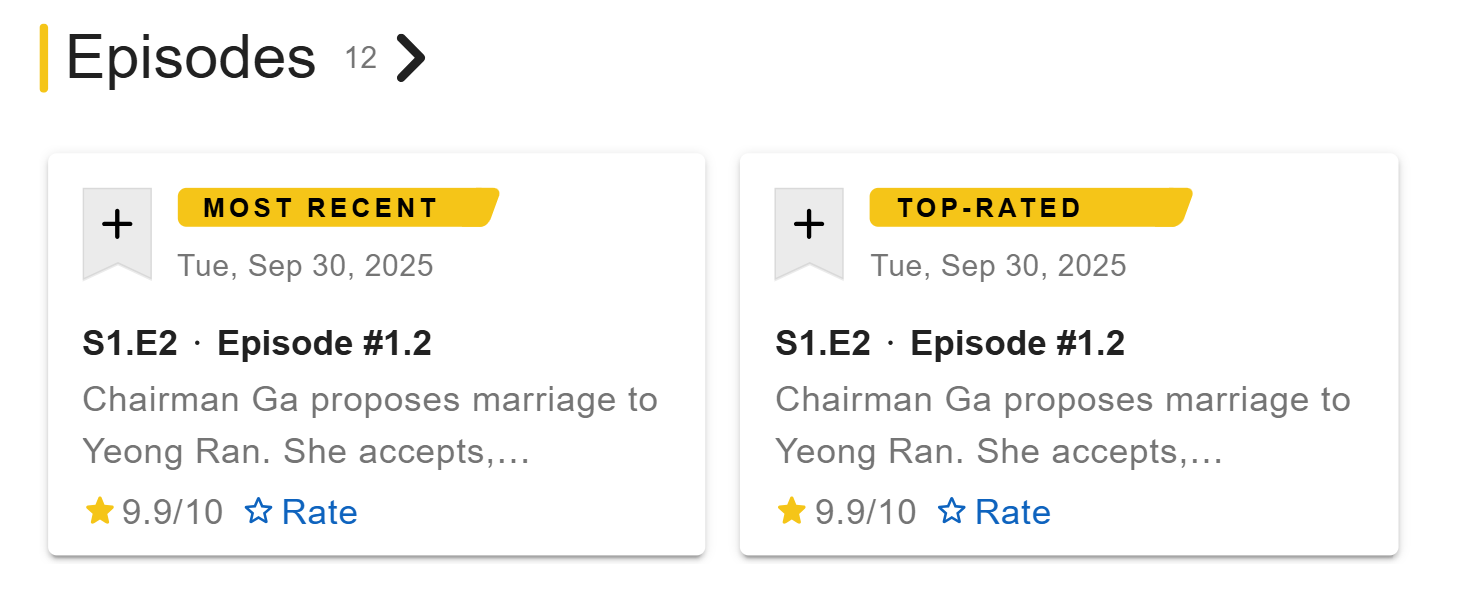
Task: Click the chevron arrow beside Episodes
Action: [410, 58]
